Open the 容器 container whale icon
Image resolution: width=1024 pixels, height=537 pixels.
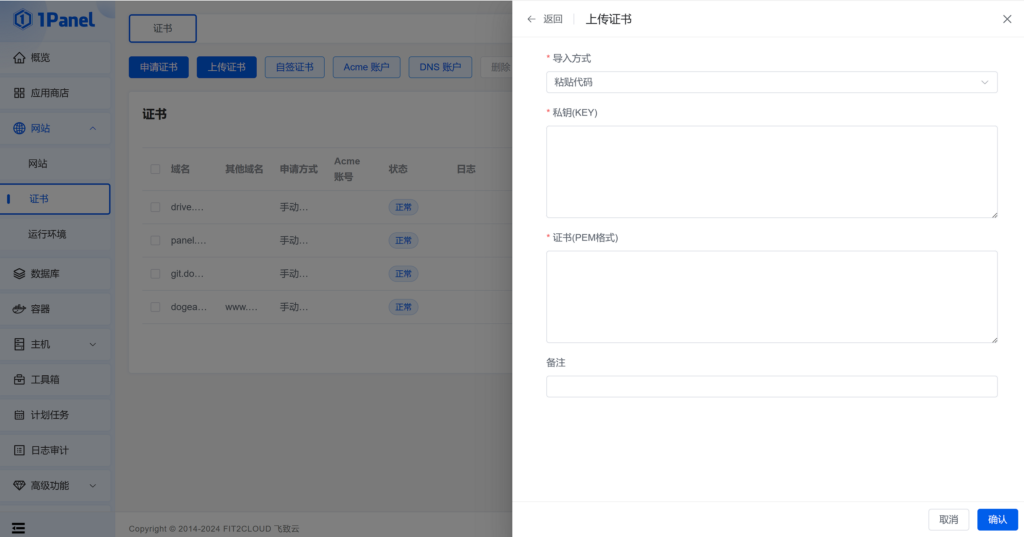[20, 309]
